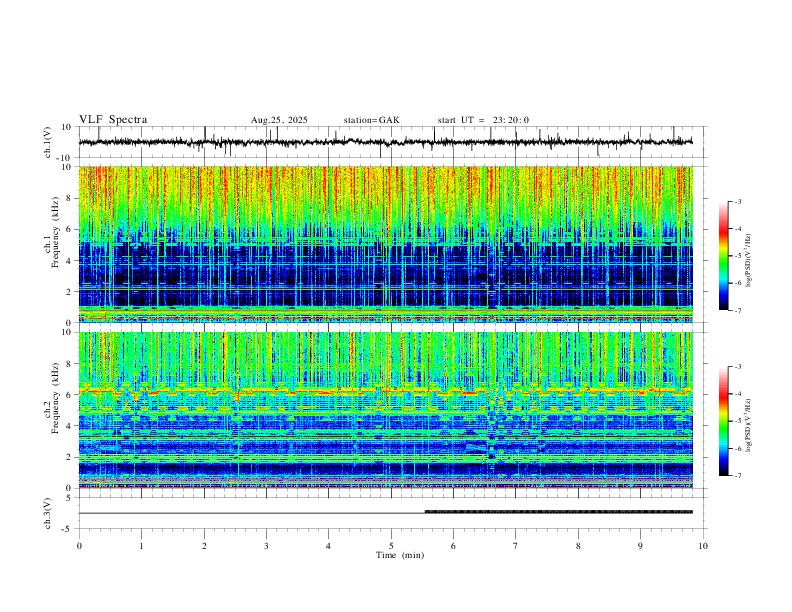Click the ch.2 spectrogram panel
This screenshot has width=792, height=612.
point(385,410)
